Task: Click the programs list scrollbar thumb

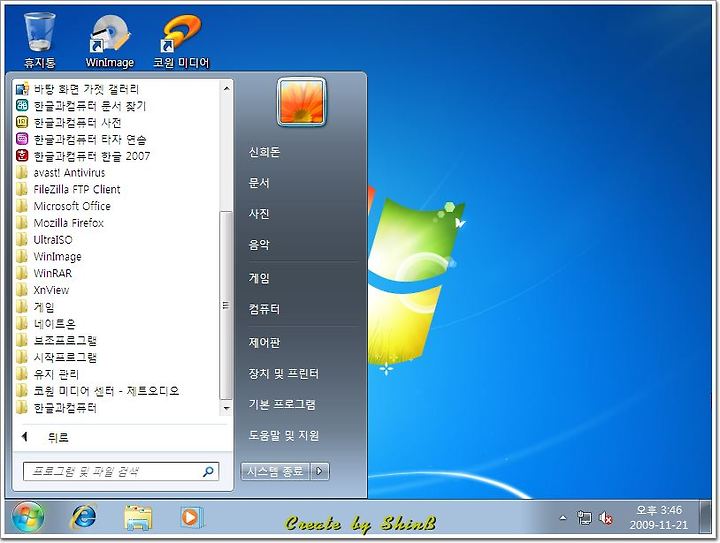Action: [x=225, y=305]
